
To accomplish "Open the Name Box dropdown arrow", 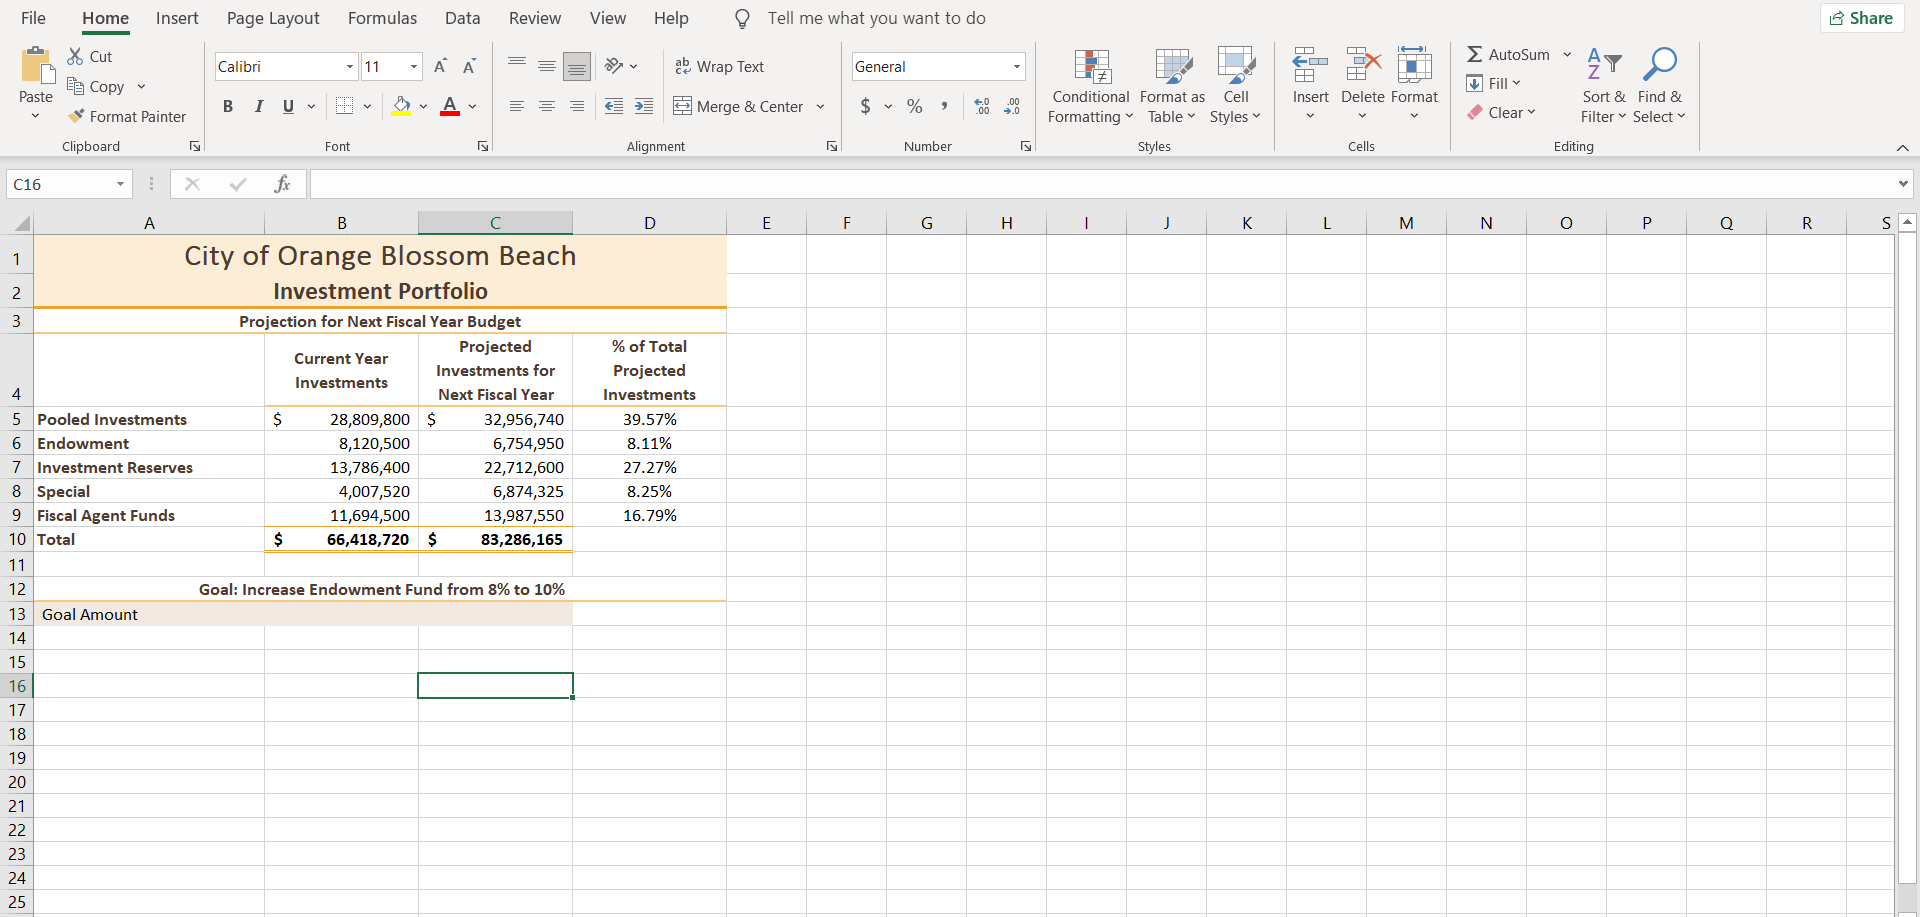I will [120, 184].
